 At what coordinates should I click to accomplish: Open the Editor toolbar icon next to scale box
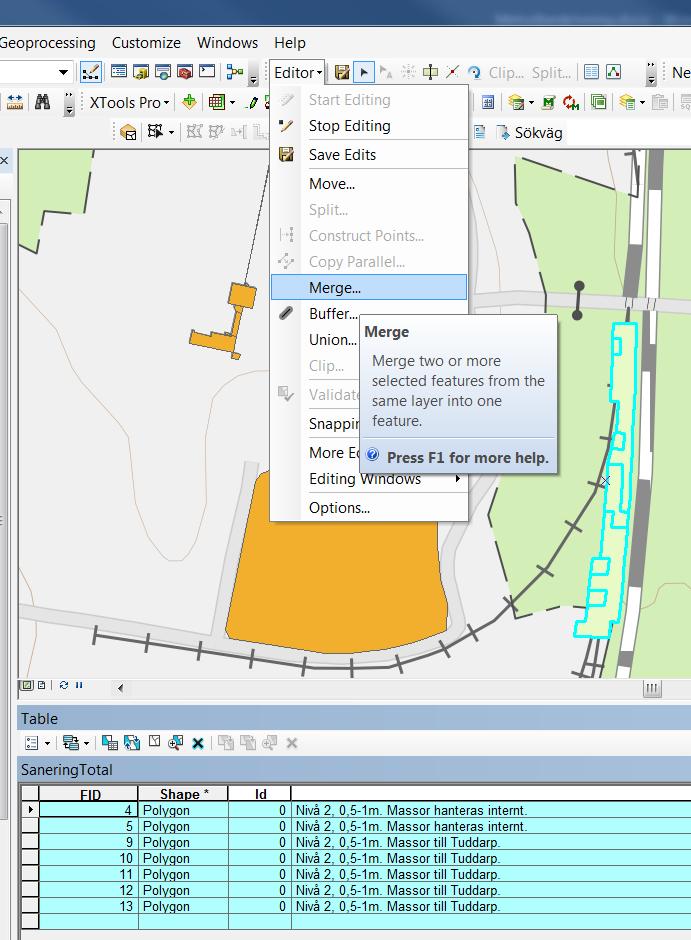(x=90, y=73)
